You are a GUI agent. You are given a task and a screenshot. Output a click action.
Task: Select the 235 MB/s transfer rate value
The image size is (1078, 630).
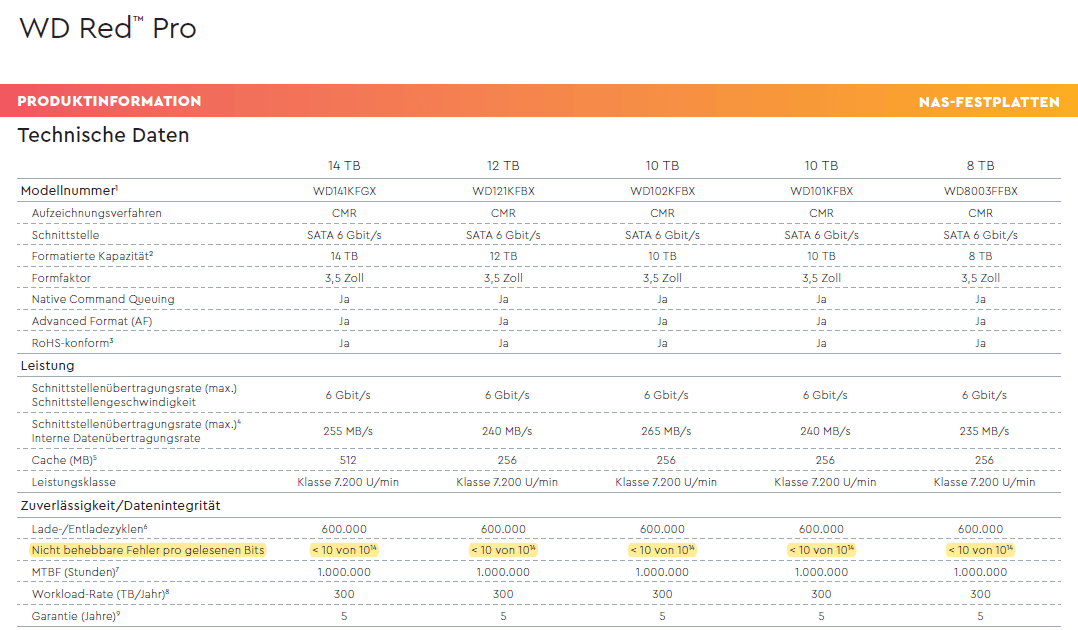point(984,431)
